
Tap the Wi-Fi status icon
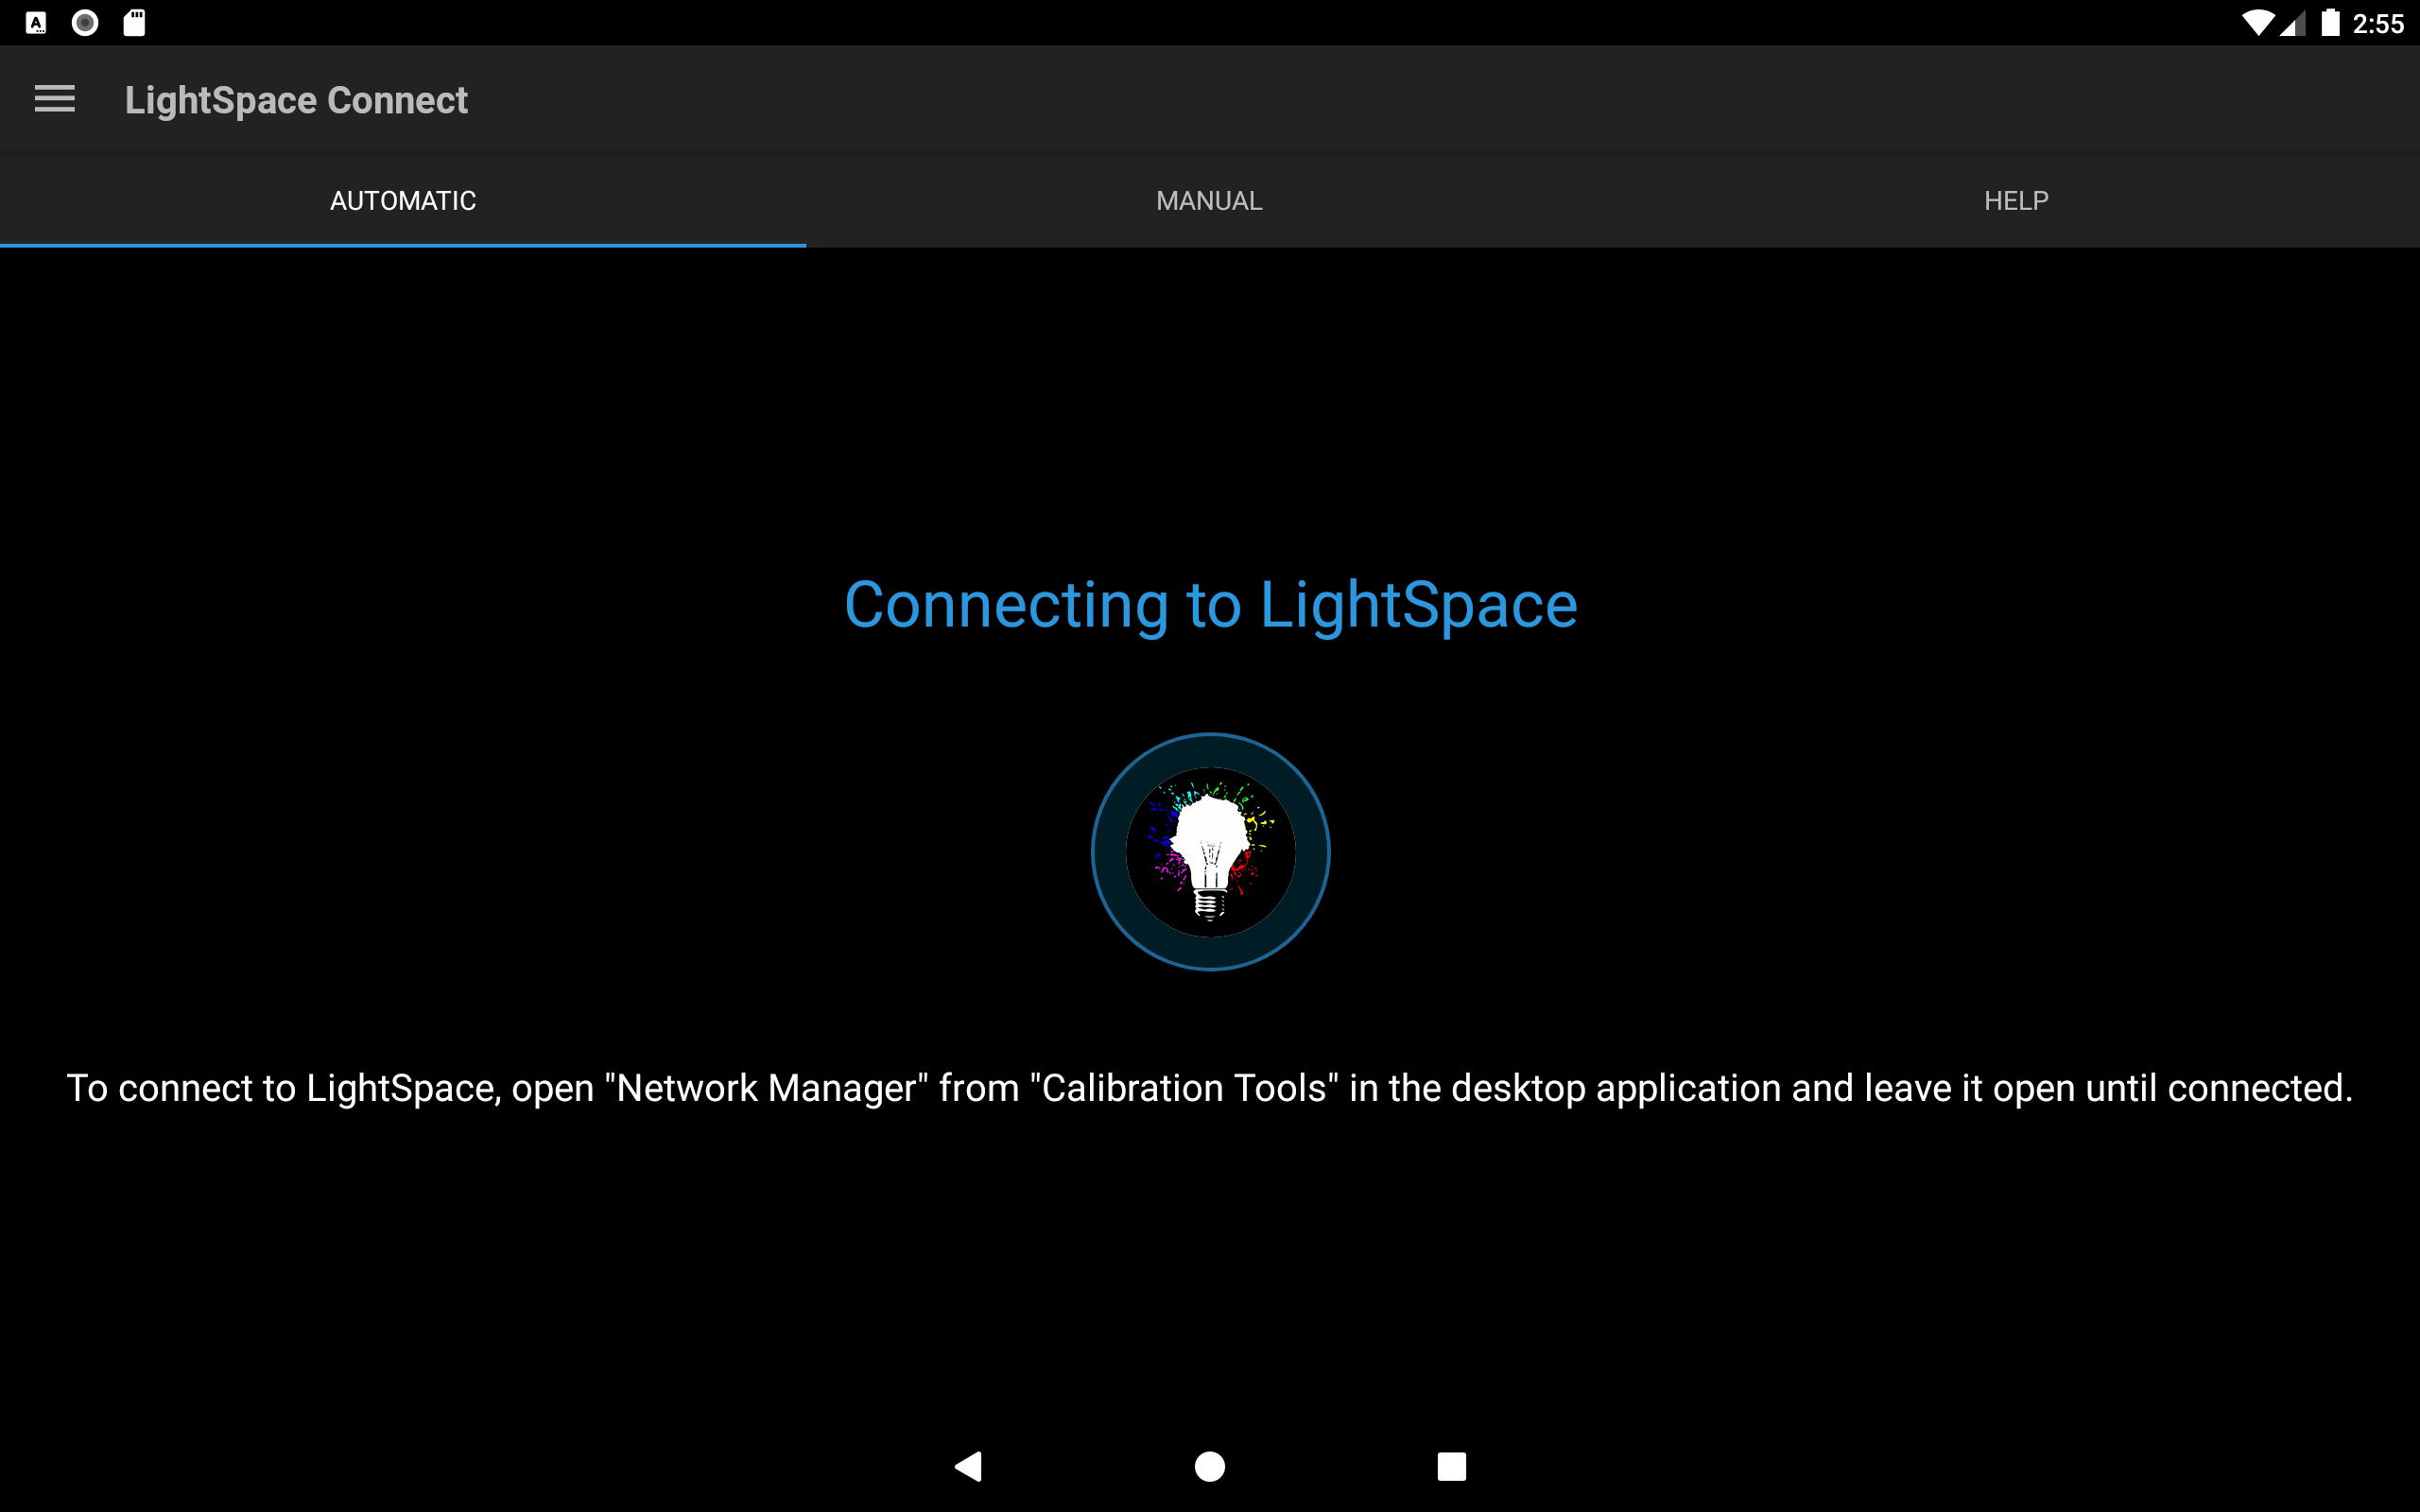click(x=2256, y=23)
